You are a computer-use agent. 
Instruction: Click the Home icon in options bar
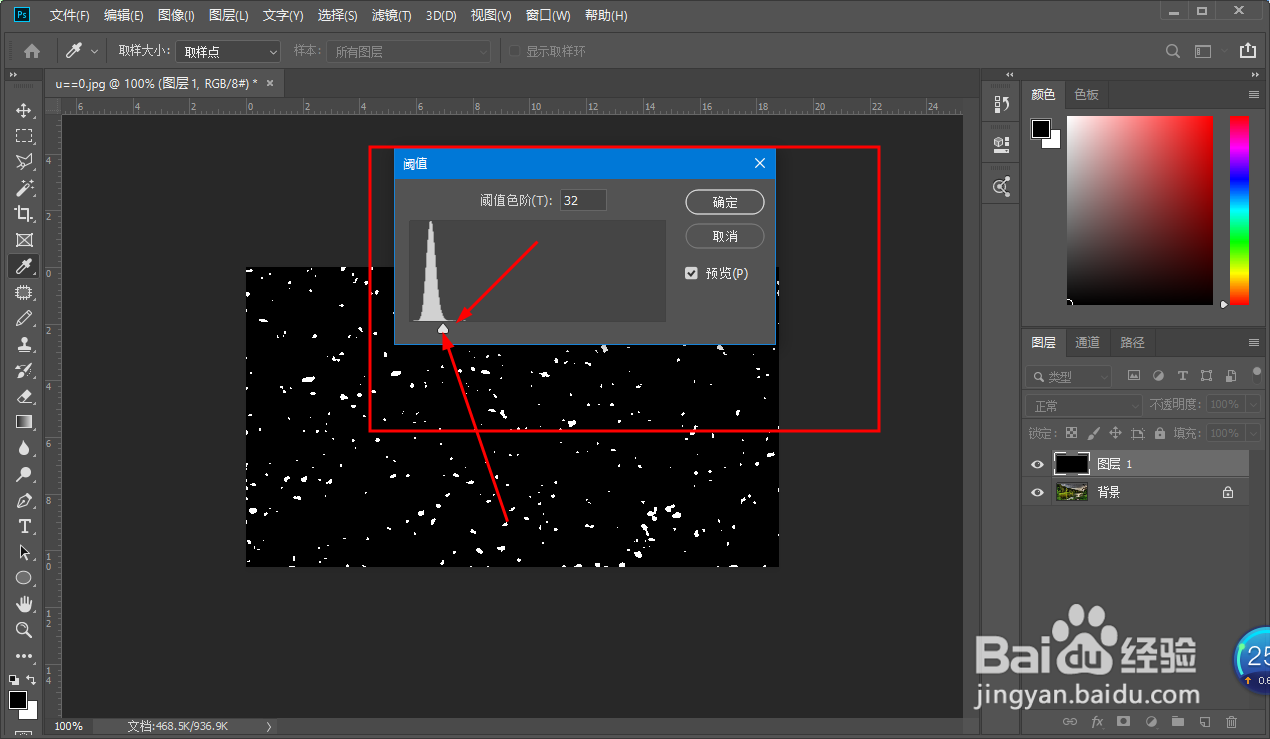32,51
